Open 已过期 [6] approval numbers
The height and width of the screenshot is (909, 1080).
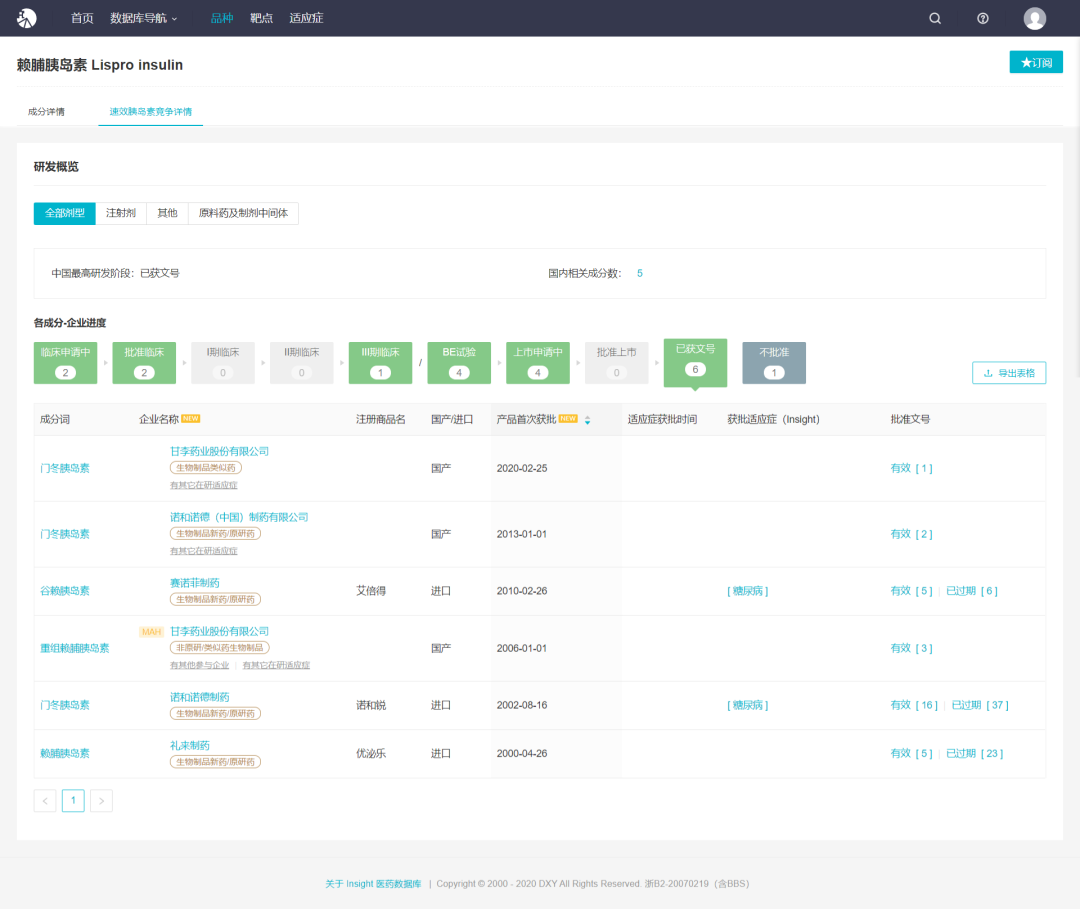pyautogui.click(x=971, y=591)
